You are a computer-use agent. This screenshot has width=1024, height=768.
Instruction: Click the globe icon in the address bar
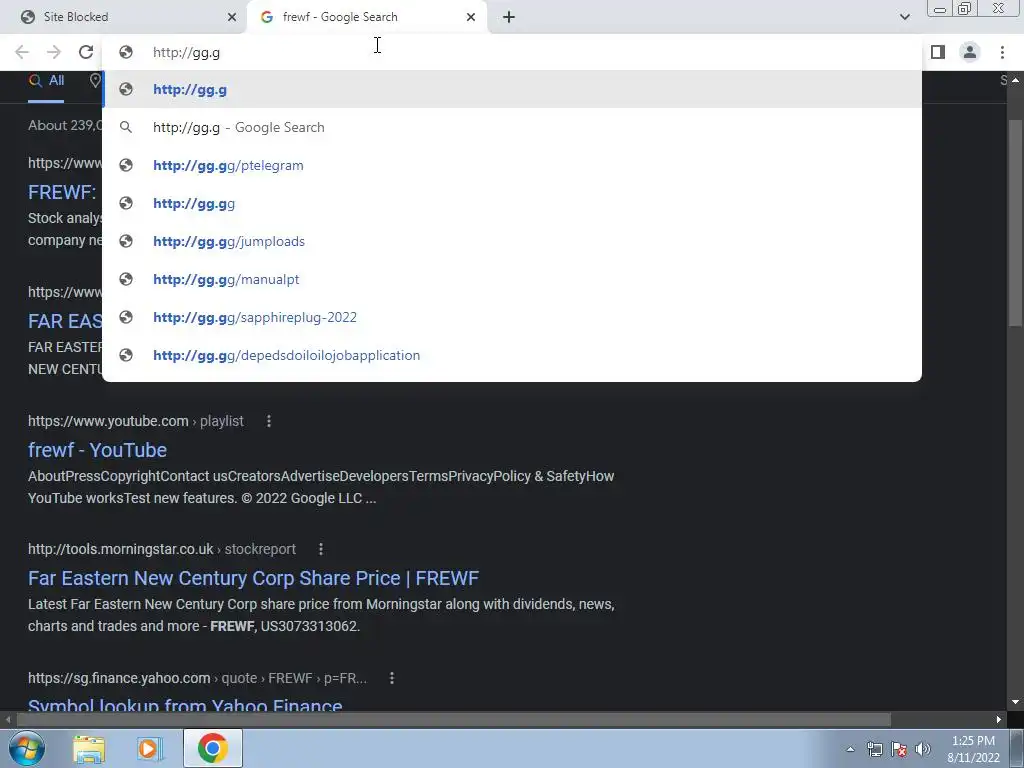click(x=126, y=52)
